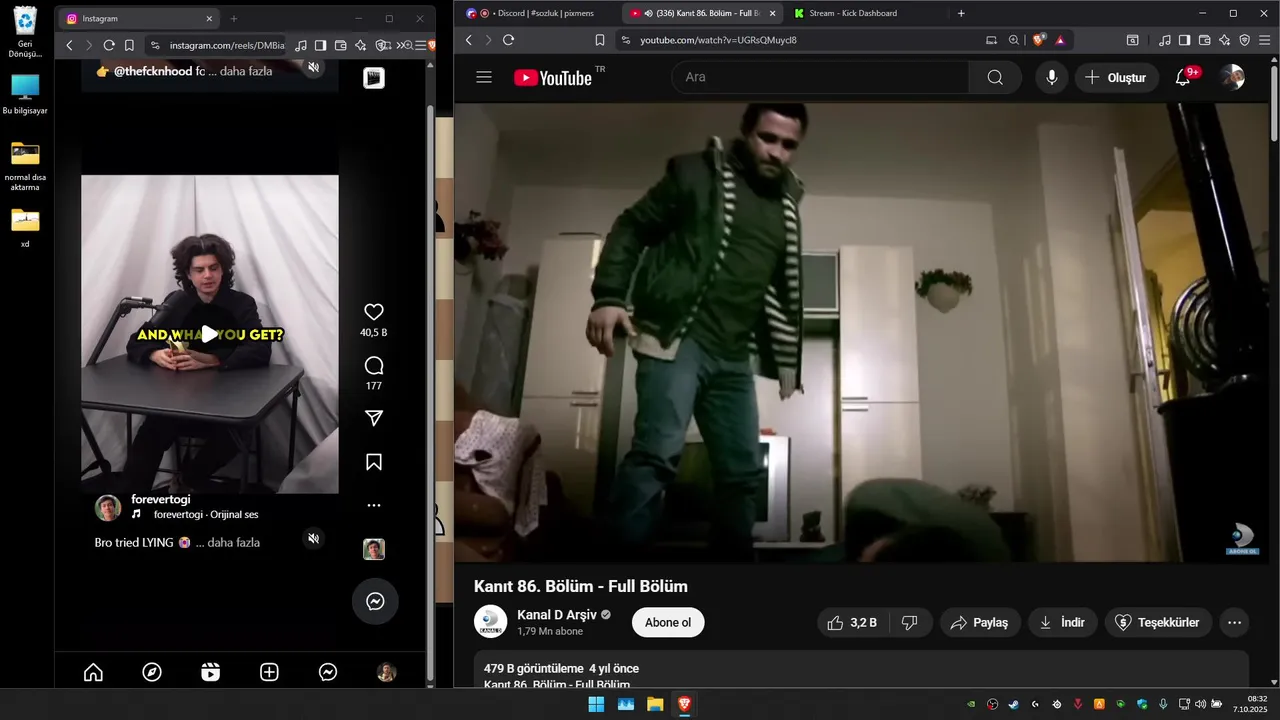The width and height of the screenshot is (1280, 720).
Task: Open more actions three-dots beside Teşekkürler
Action: (x=1234, y=622)
